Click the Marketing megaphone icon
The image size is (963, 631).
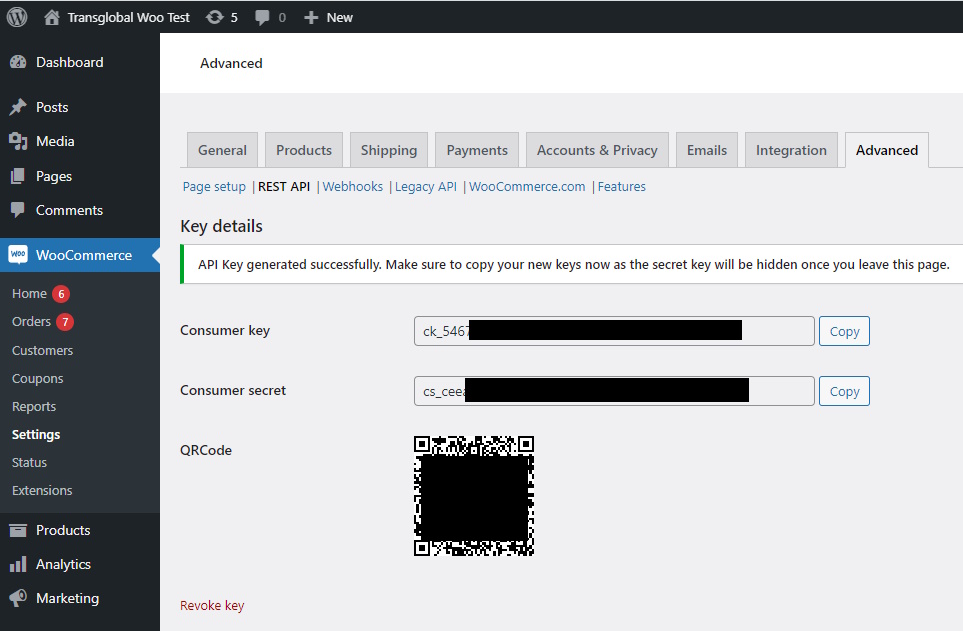point(18,598)
